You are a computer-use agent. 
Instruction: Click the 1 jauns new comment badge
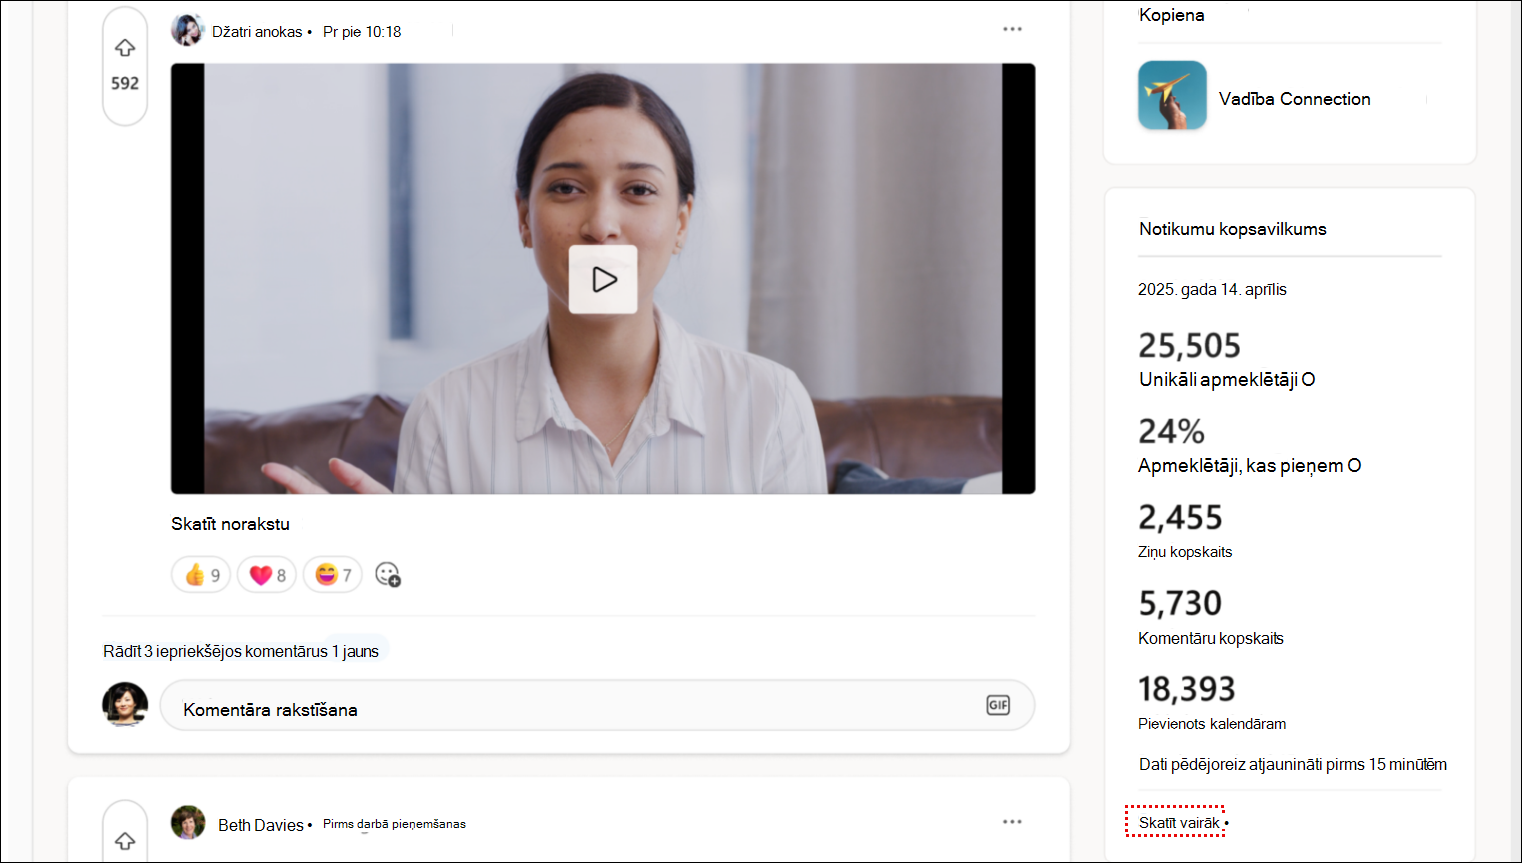[356, 652]
